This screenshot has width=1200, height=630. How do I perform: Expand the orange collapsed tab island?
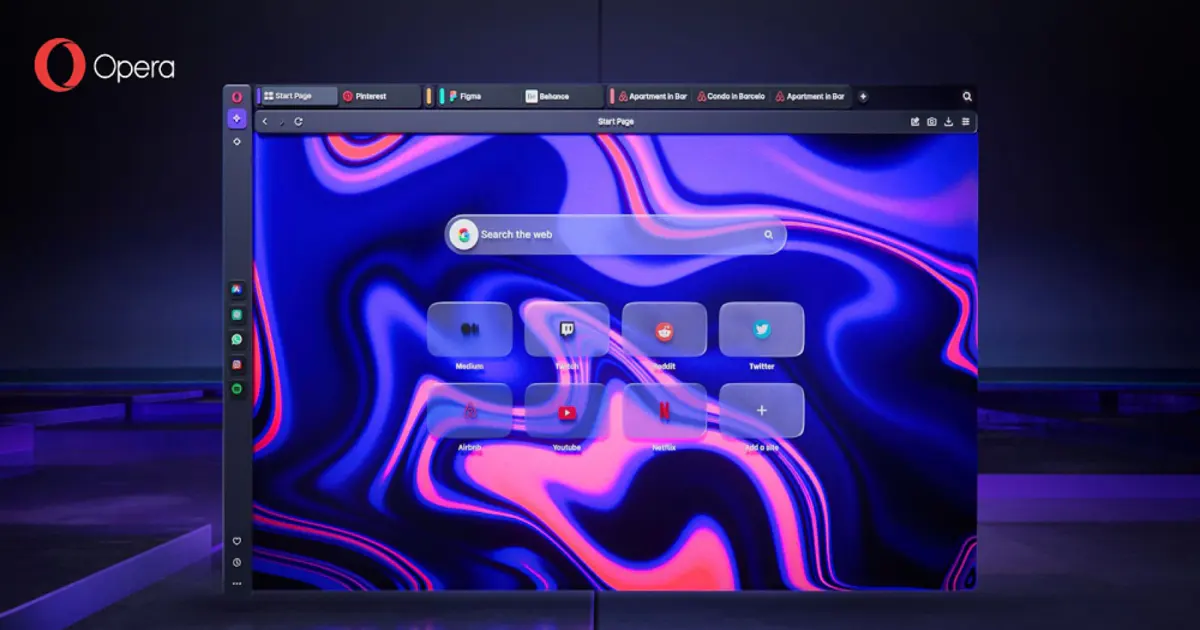click(x=429, y=97)
